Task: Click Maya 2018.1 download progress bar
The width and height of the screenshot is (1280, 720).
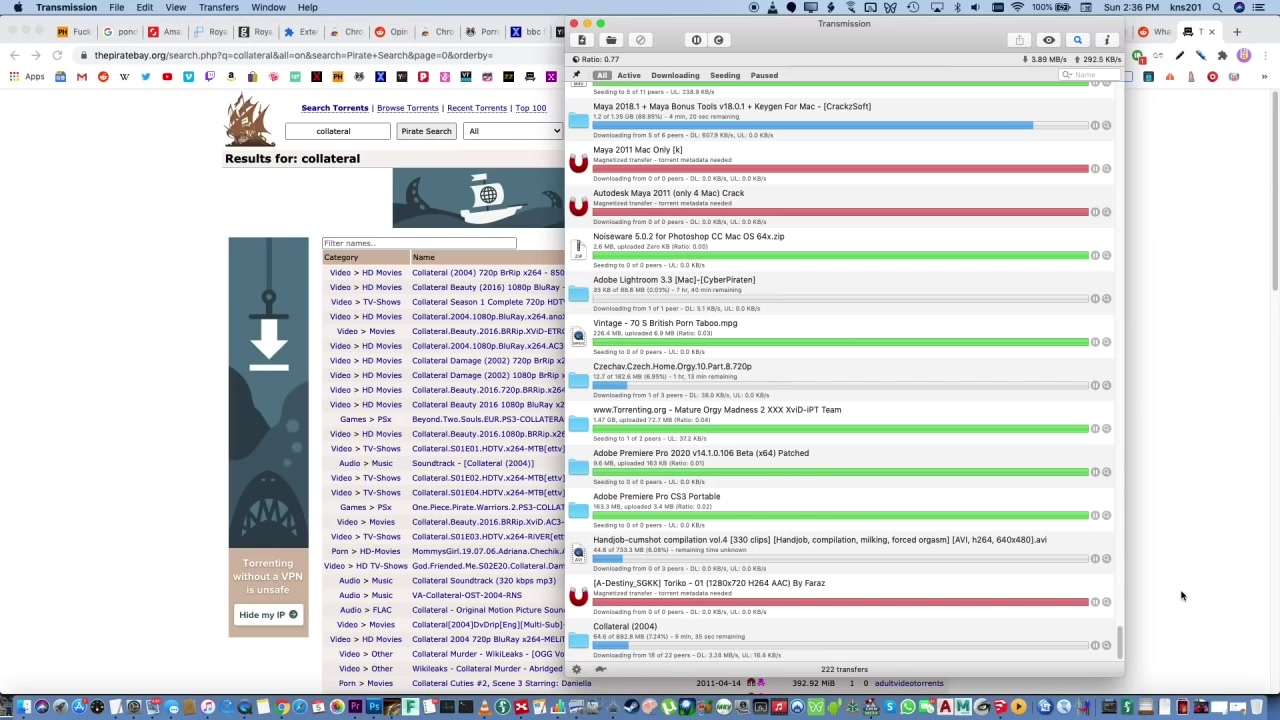Action: point(840,125)
